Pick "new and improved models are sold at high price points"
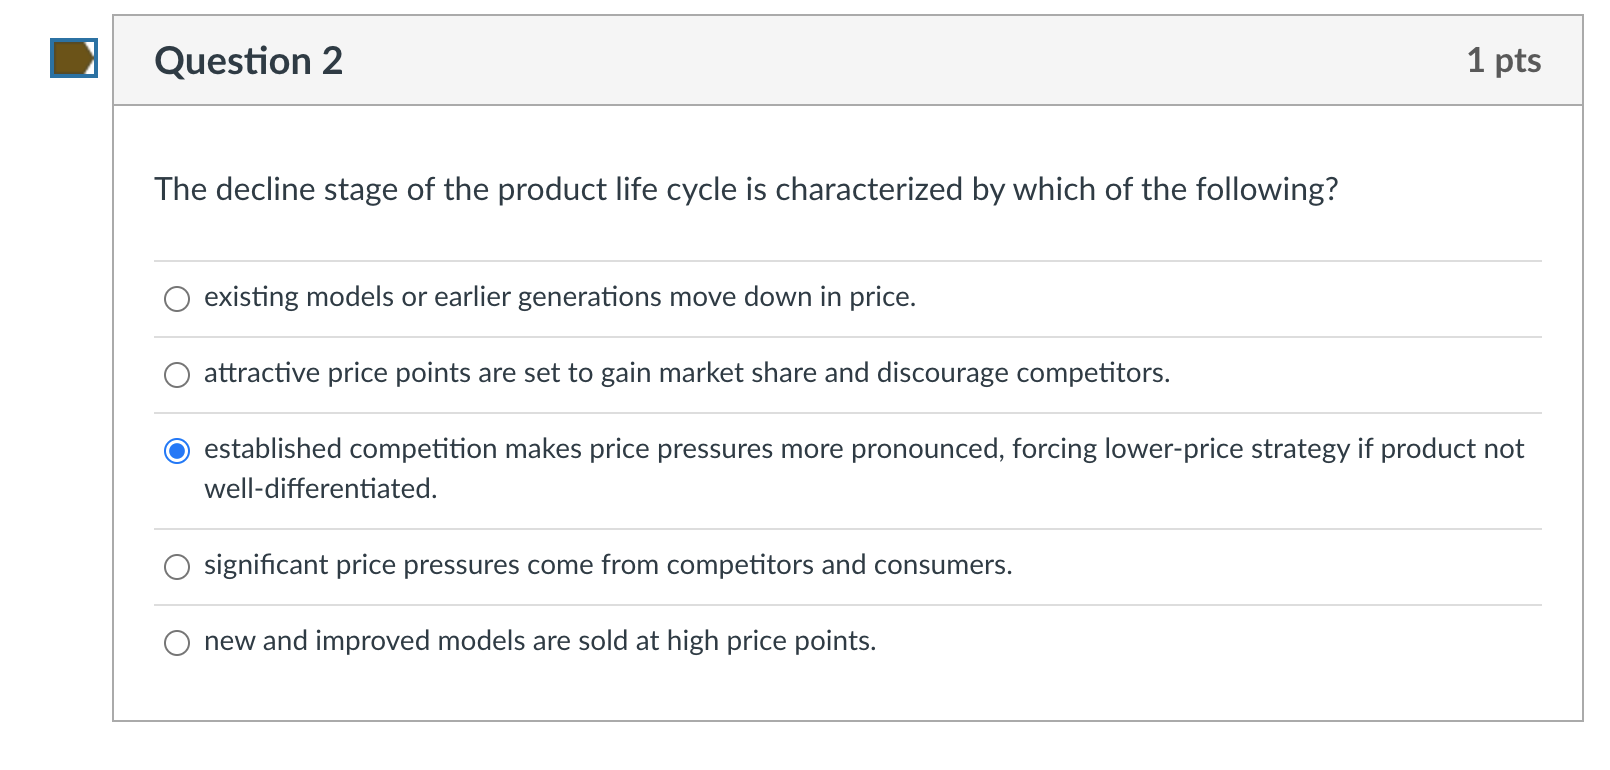1610x770 pixels. (176, 642)
